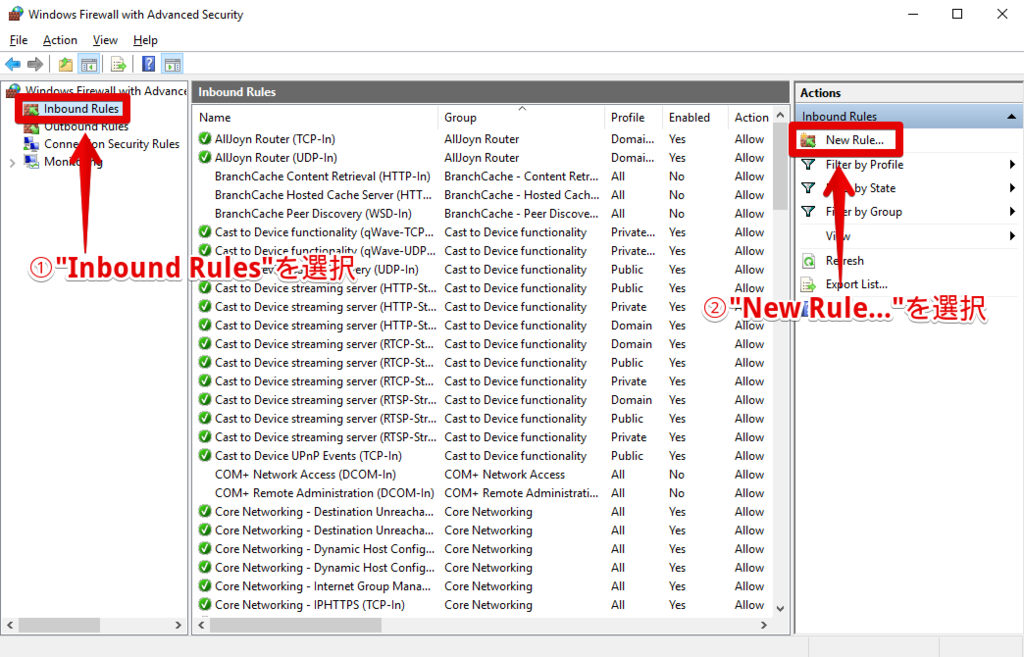Select BranchCache Hosted Cache Server rule

point(323,195)
